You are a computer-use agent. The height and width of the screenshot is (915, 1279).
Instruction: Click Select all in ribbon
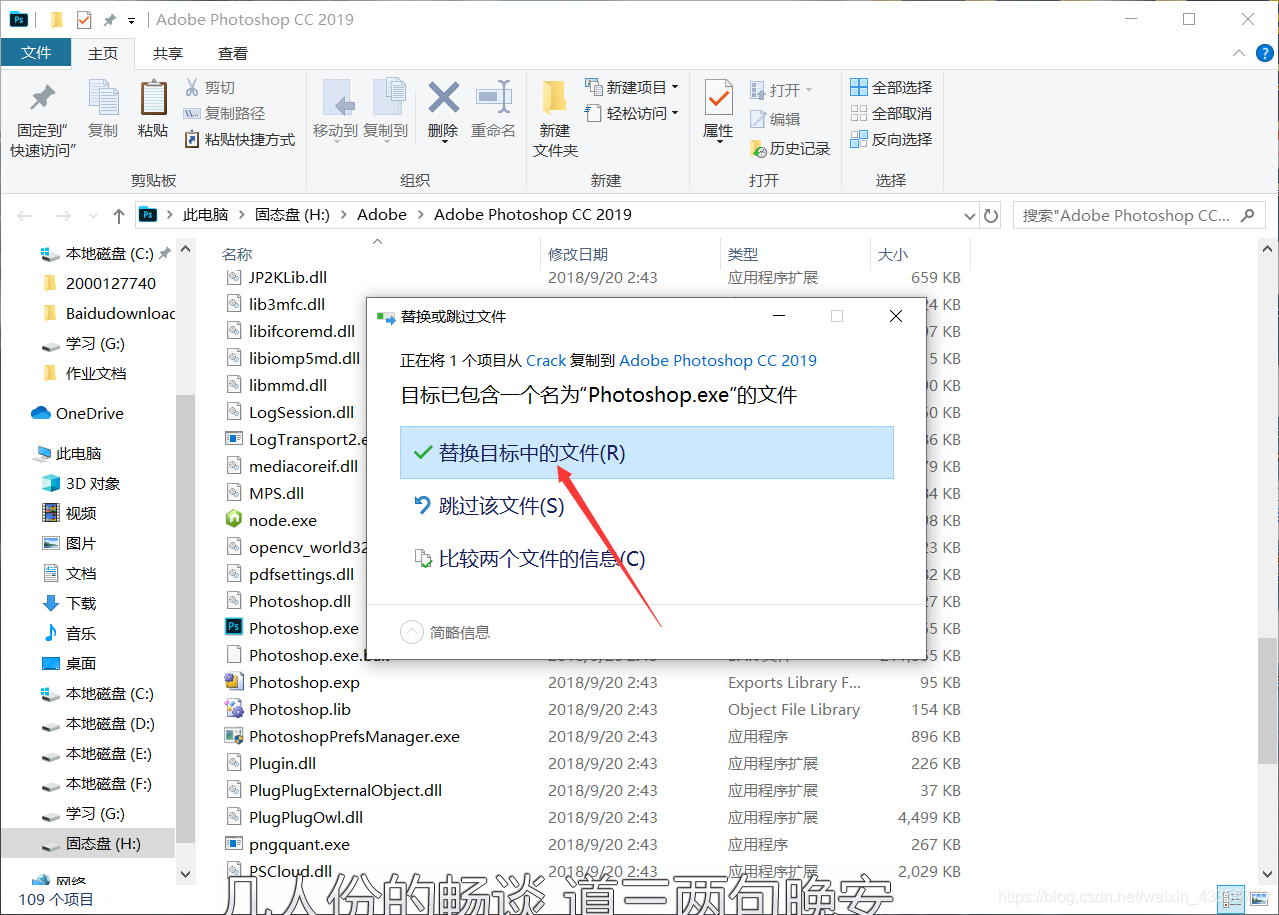pyautogui.click(x=891, y=87)
